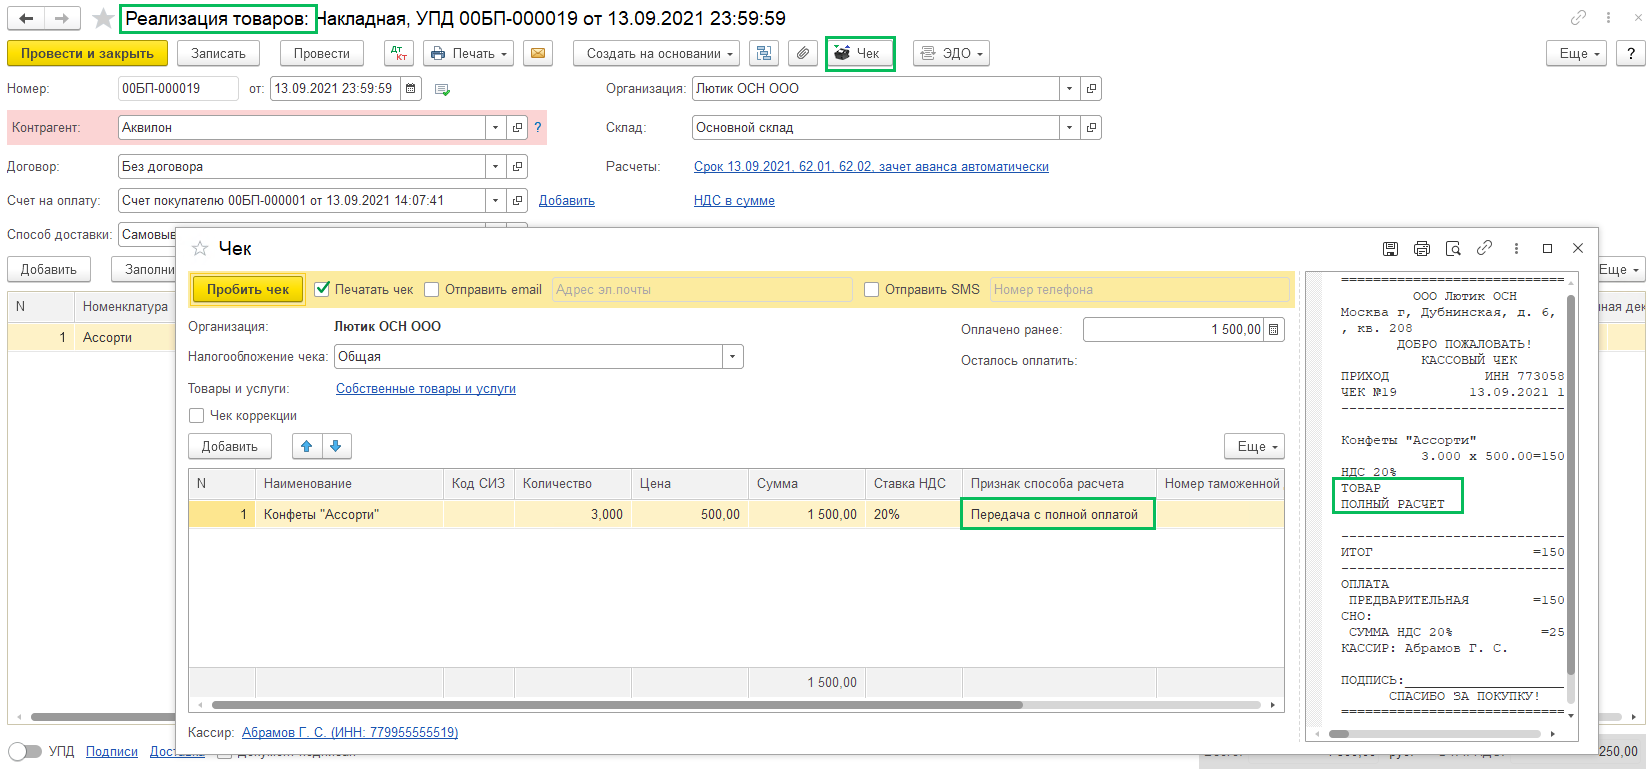Click the Дт/Кт postings icon
Image resolution: width=1650 pixels, height=776 pixels.
[x=398, y=53]
